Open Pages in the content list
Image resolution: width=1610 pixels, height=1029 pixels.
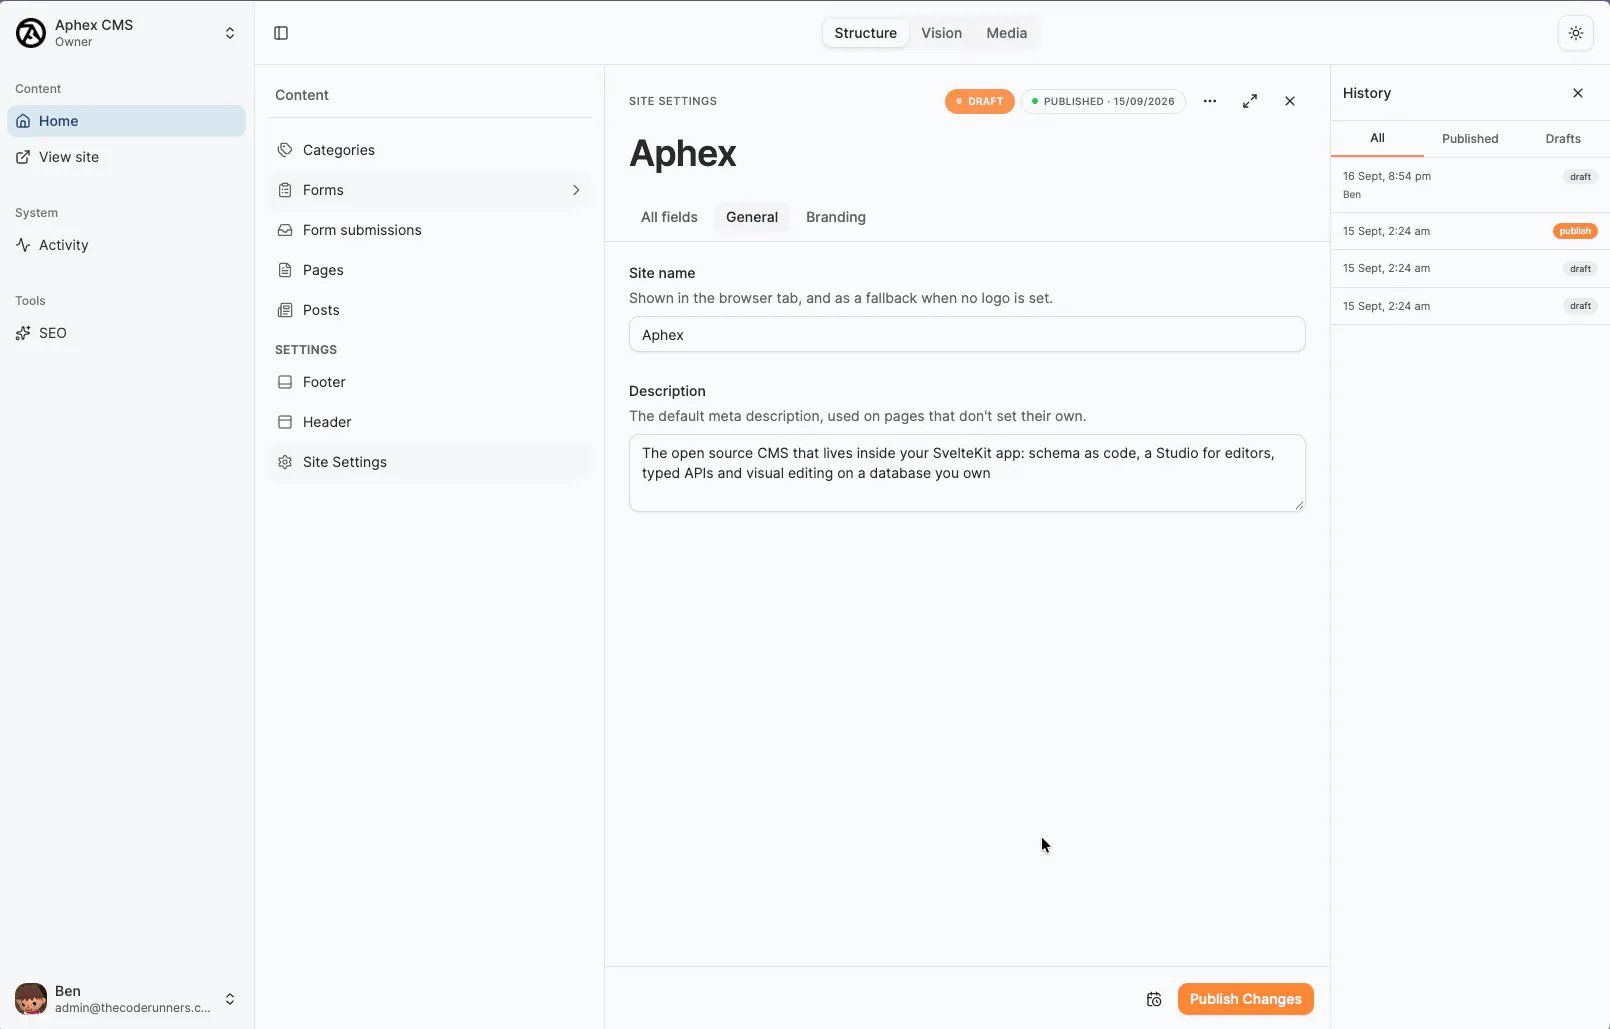point(429,270)
